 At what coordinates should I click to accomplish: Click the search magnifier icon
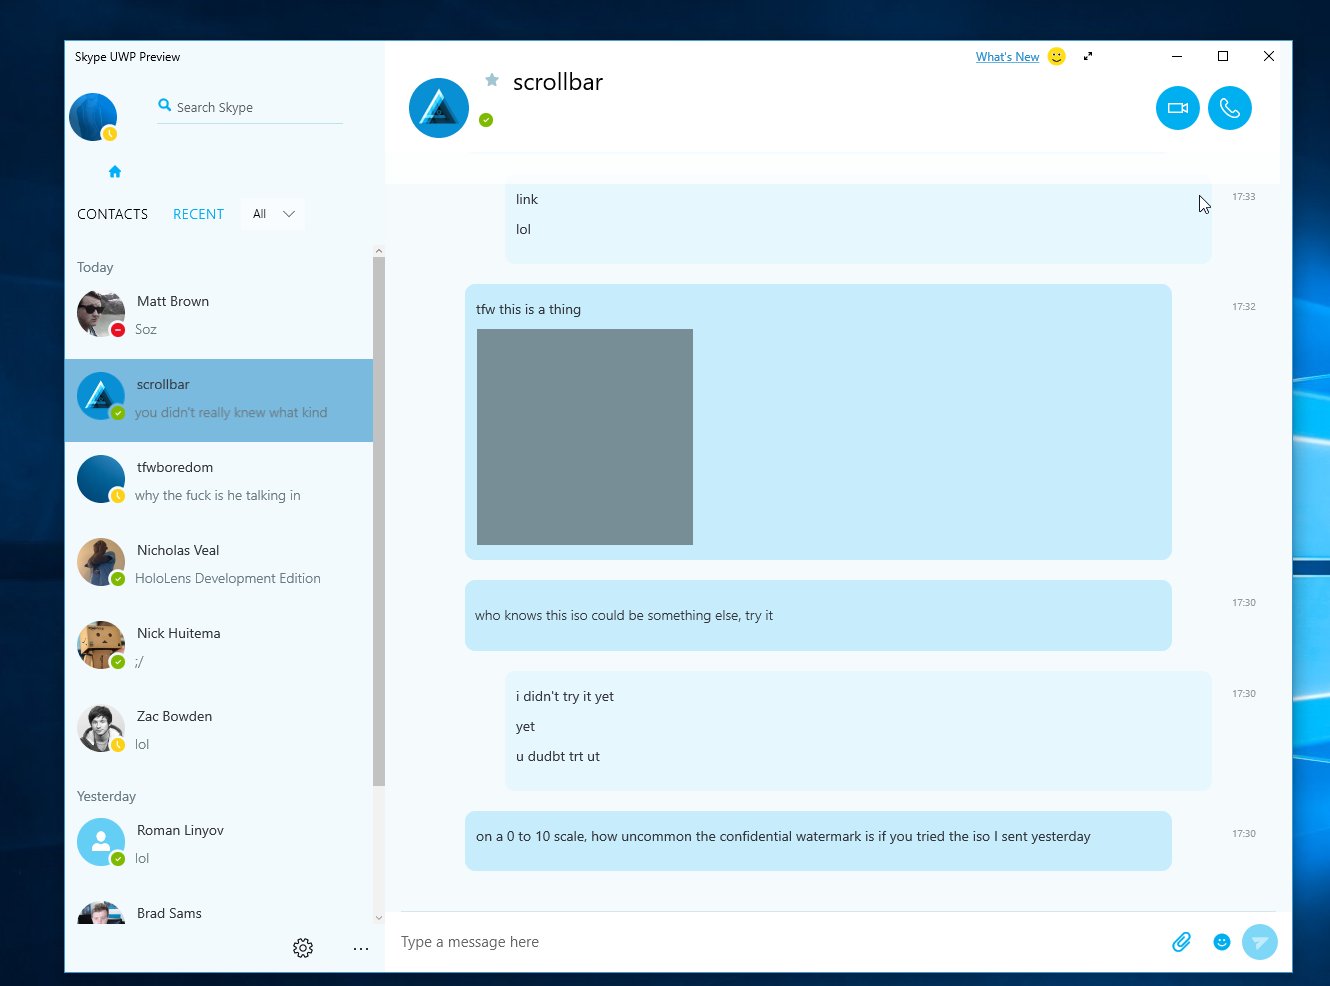[x=165, y=105]
